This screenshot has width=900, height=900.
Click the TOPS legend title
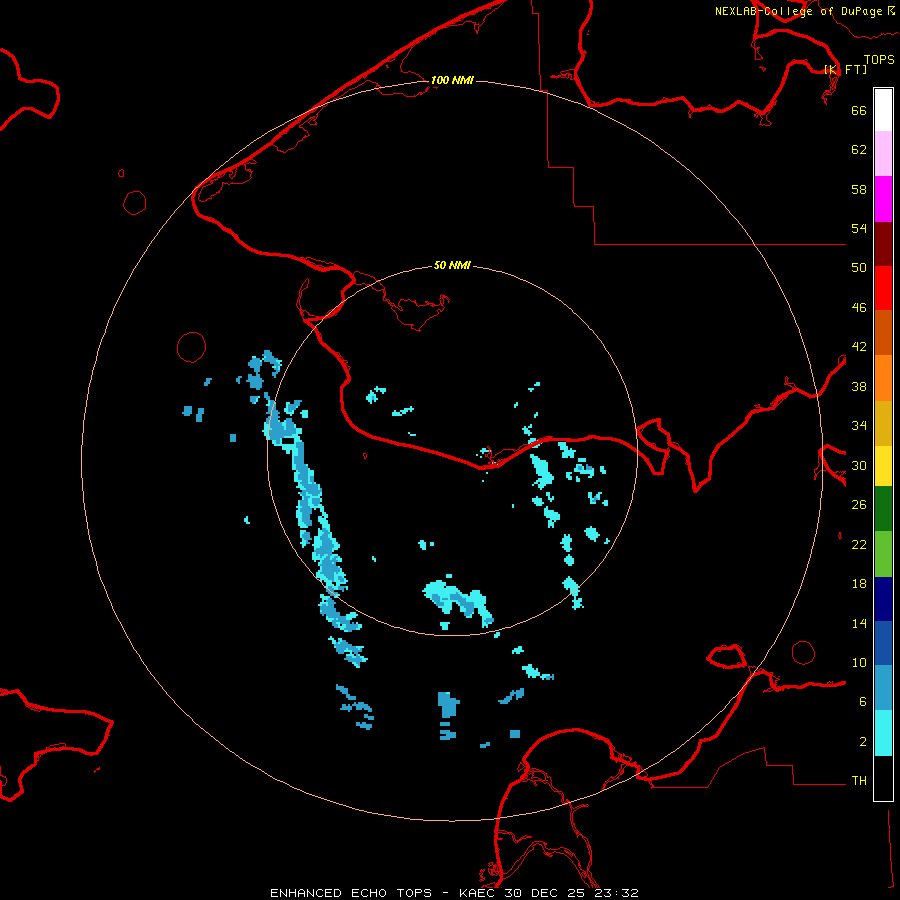(x=879, y=59)
